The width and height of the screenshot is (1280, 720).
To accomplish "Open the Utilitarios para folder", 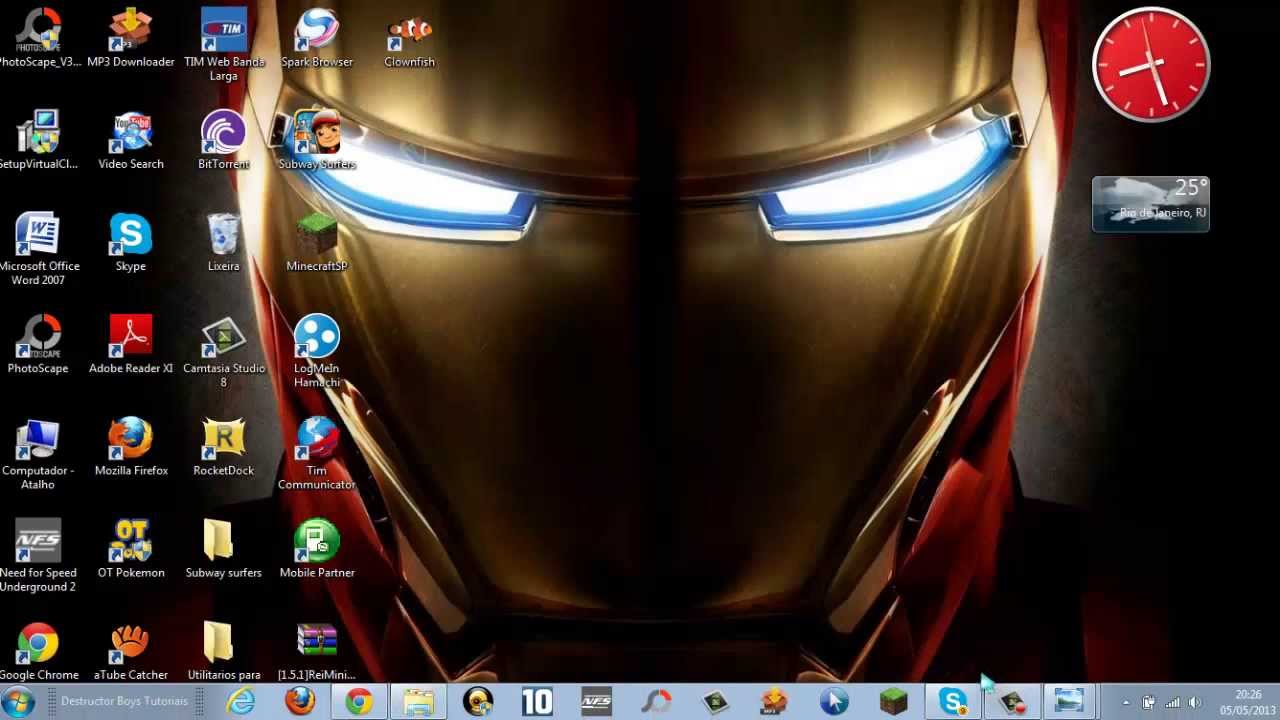I will (224, 652).
